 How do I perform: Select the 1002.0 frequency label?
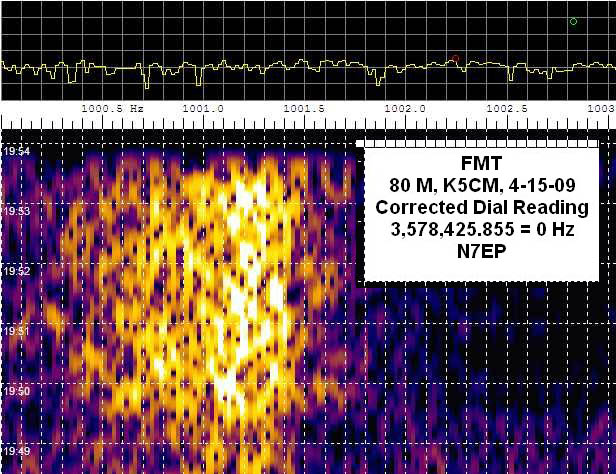[405, 108]
